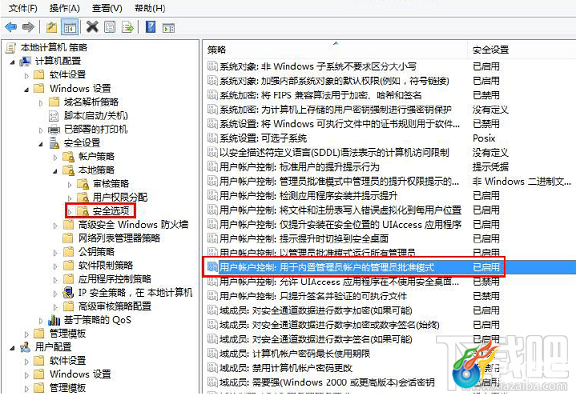Click the Back arrow toolbar icon
Viewport: 576px width, 396px height.
click(11, 27)
